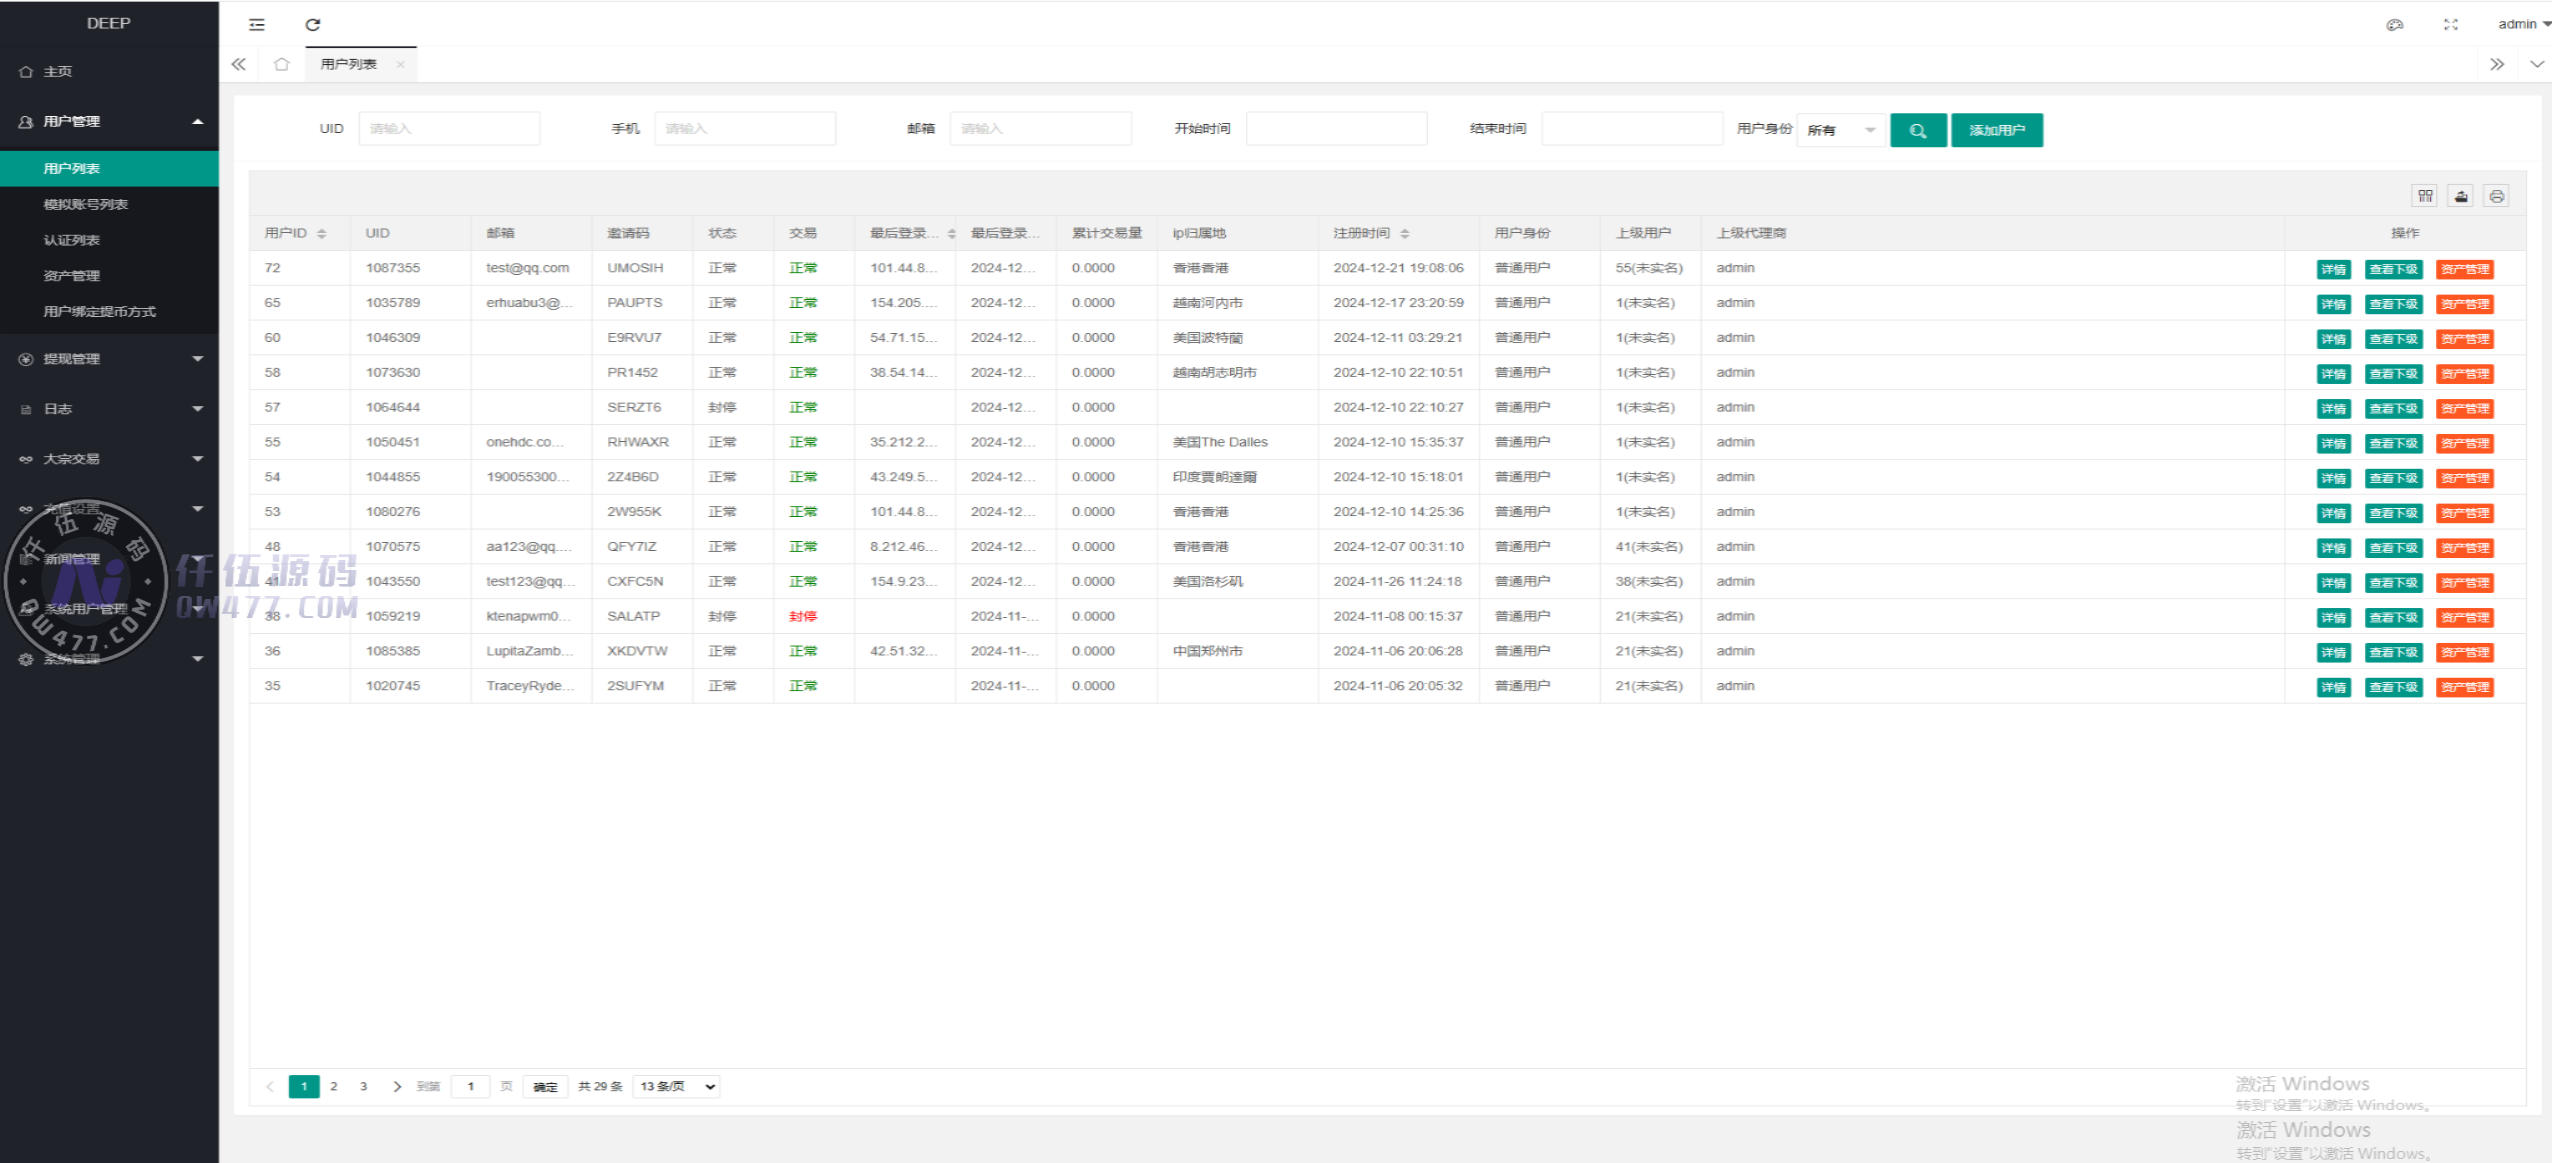Go to home tab icon
This screenshot has width=2552, height=1163.
(281, 64)
